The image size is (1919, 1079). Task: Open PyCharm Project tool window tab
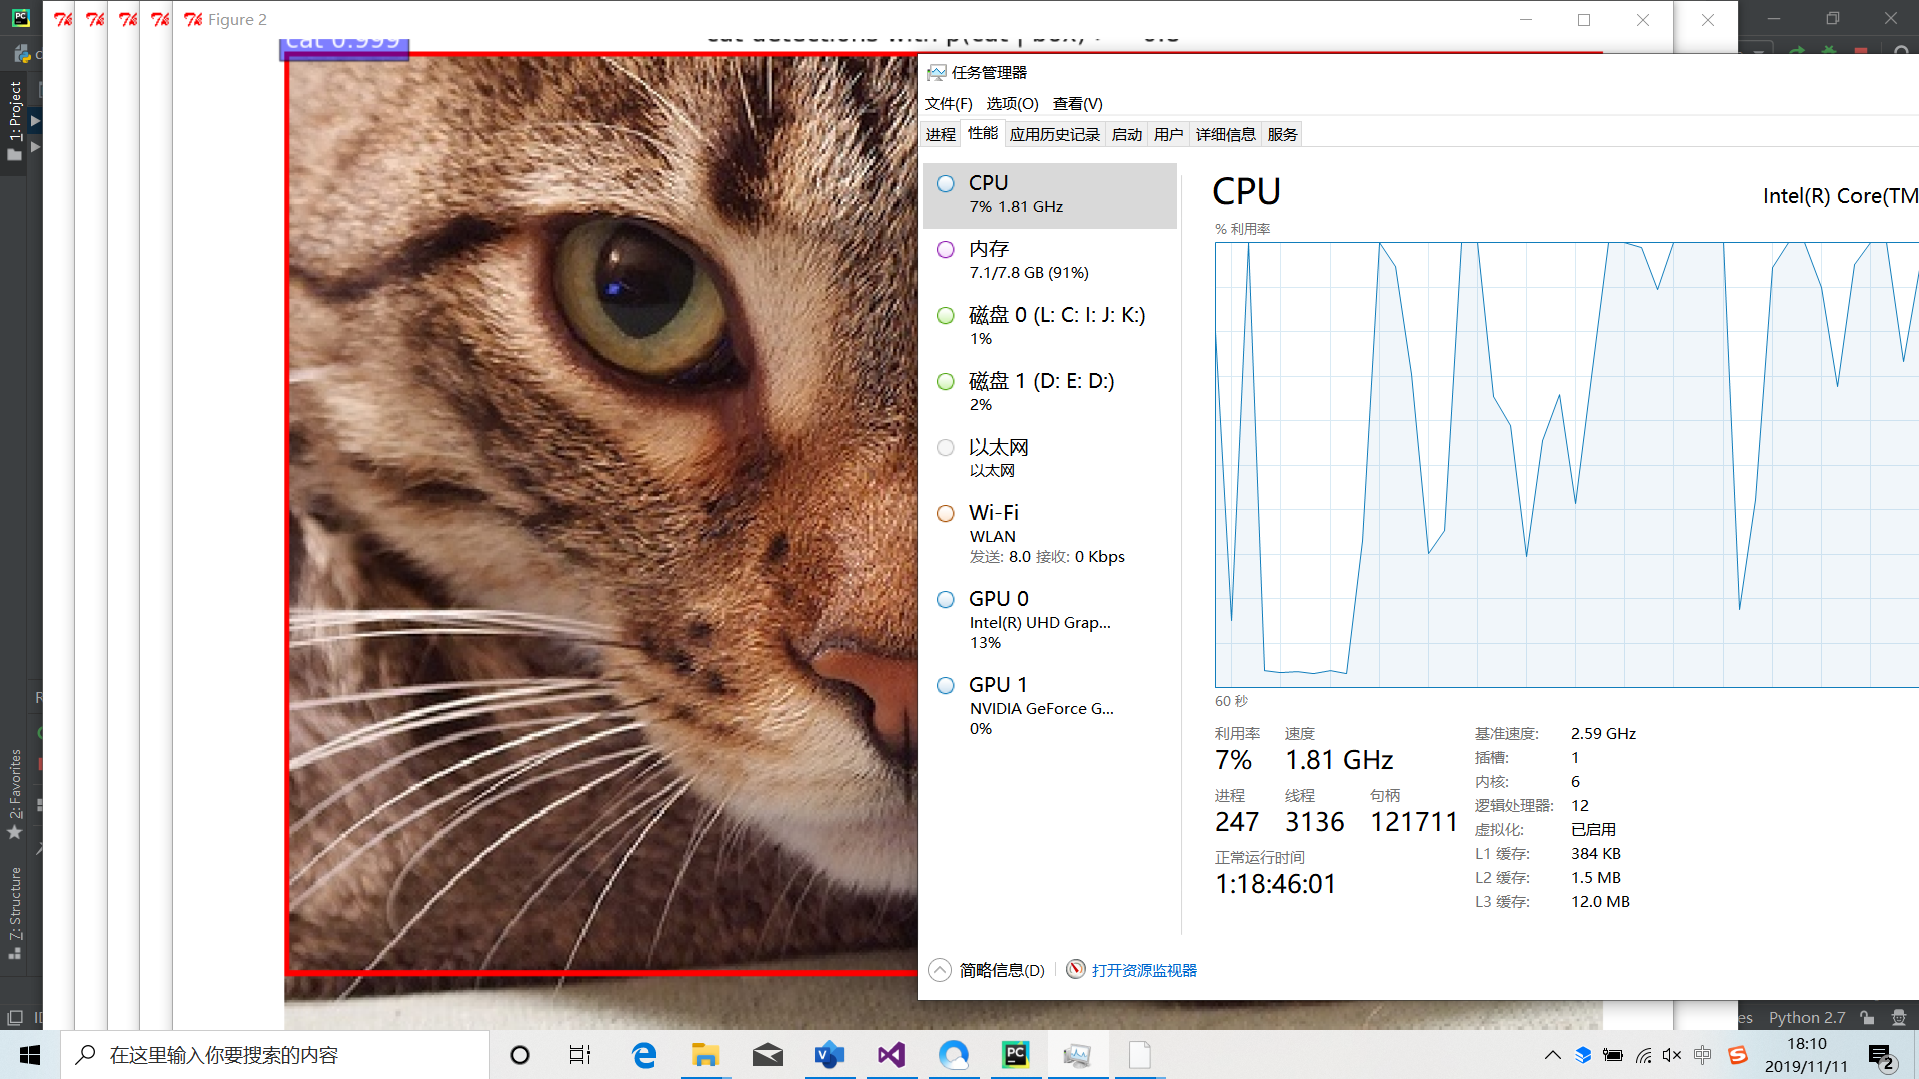(14, 120)
